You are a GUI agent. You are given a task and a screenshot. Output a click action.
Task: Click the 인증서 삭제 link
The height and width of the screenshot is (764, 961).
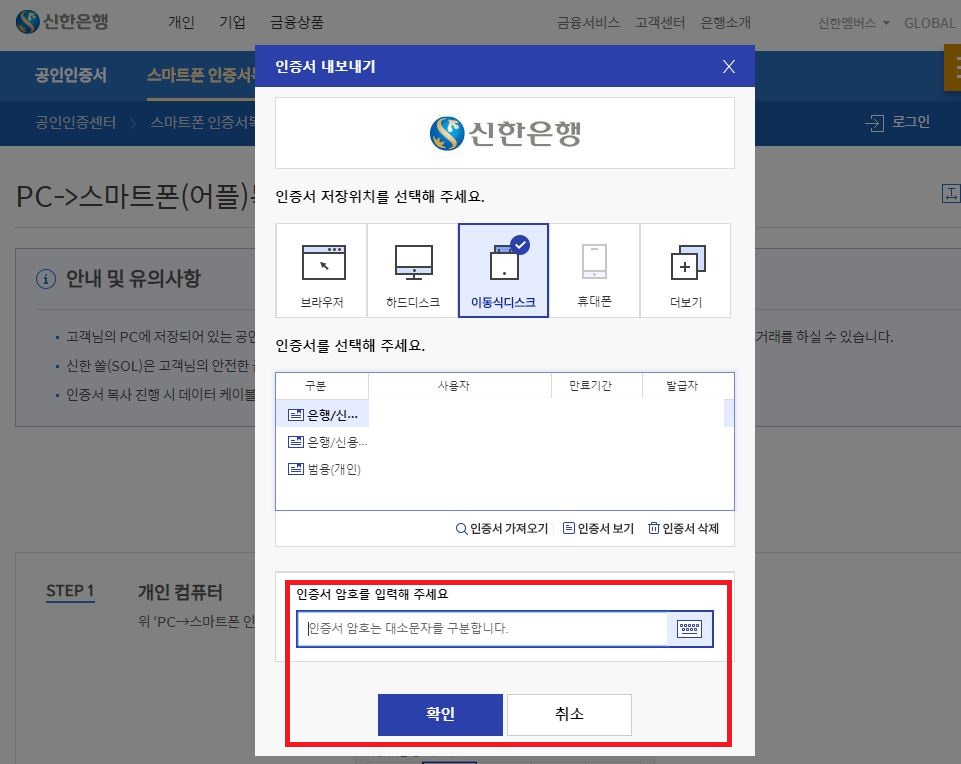[683, 528]
